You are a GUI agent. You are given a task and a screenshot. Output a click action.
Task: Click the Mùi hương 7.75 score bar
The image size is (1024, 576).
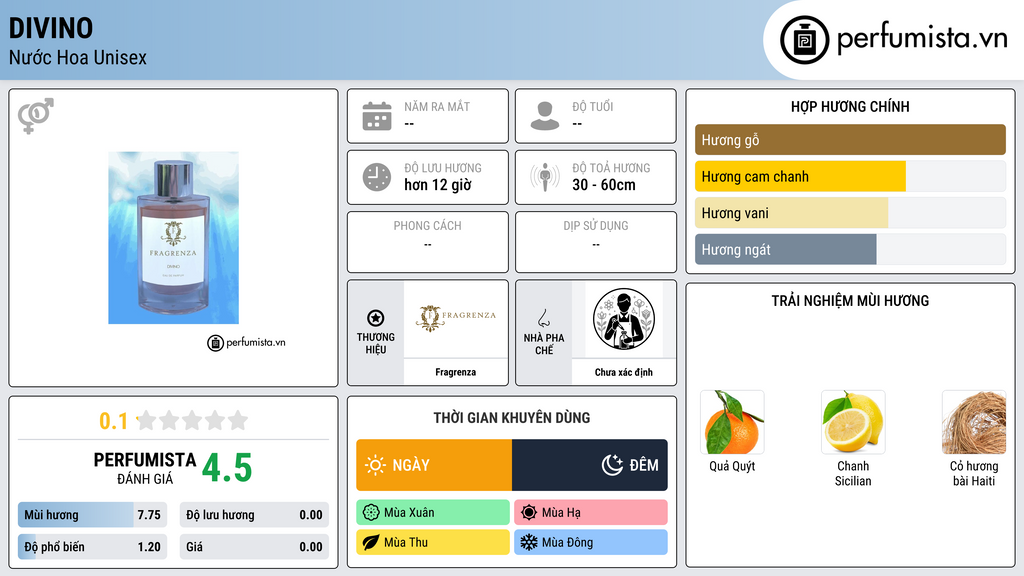tap(93, 515)
